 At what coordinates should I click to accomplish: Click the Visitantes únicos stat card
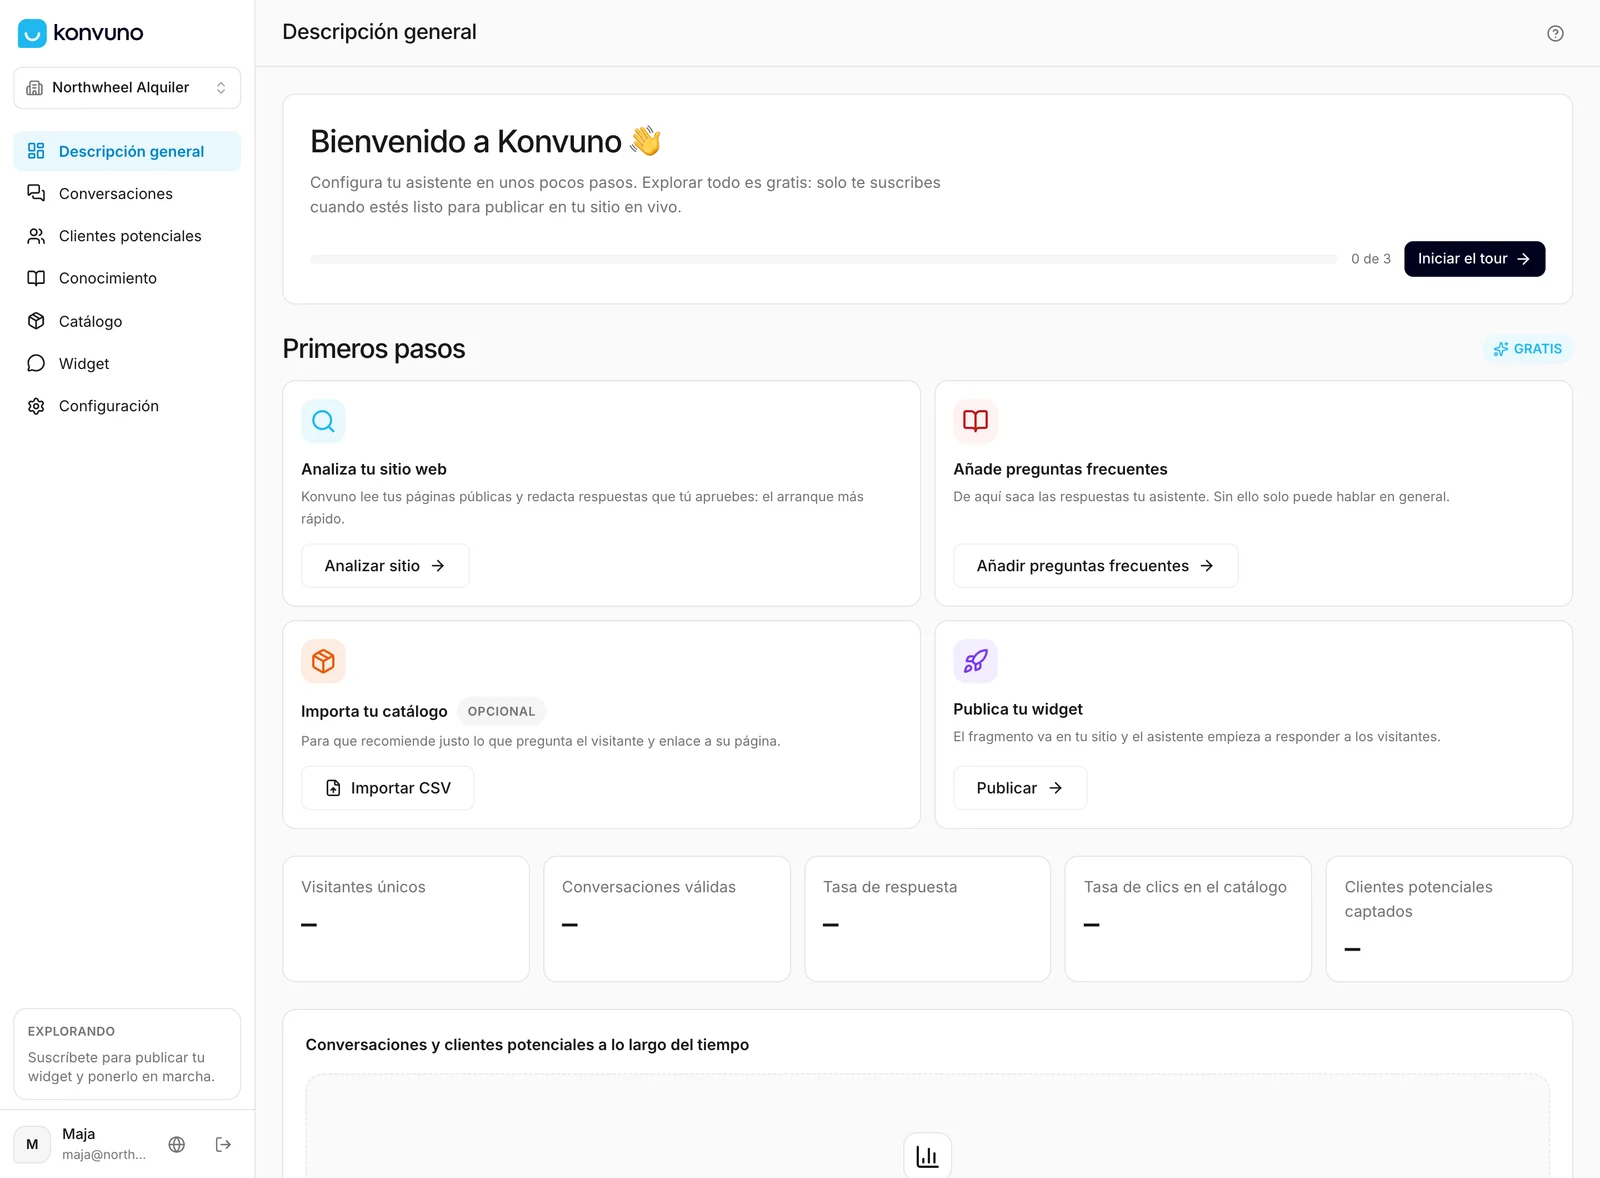(406, 919)
